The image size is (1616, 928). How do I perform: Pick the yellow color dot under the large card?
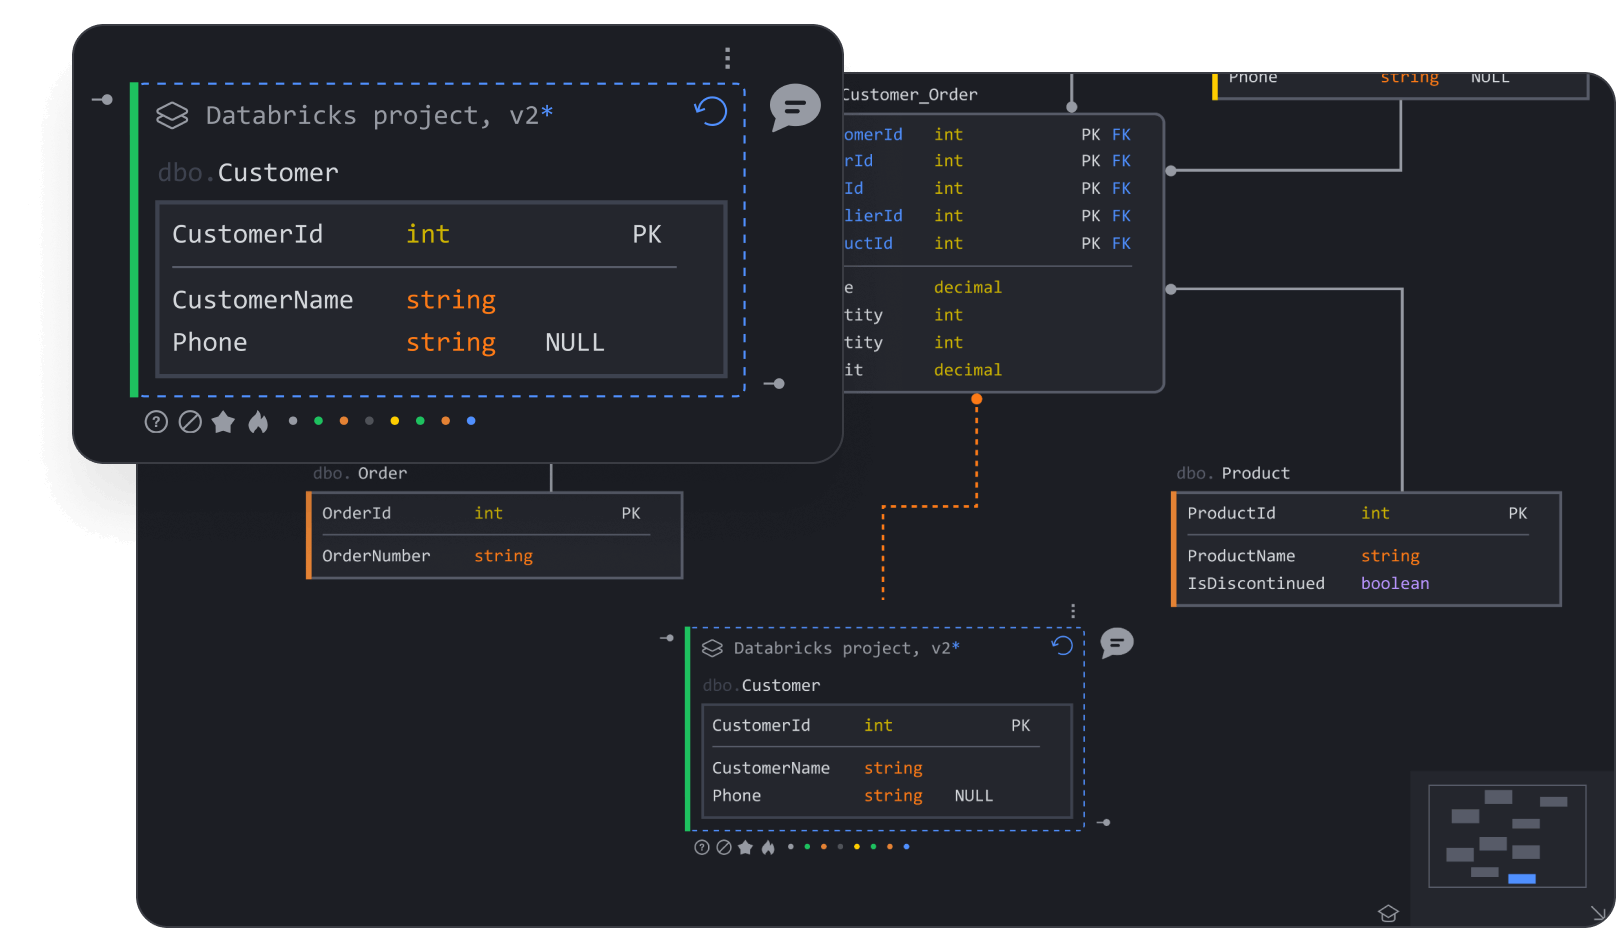coord(395,421)
